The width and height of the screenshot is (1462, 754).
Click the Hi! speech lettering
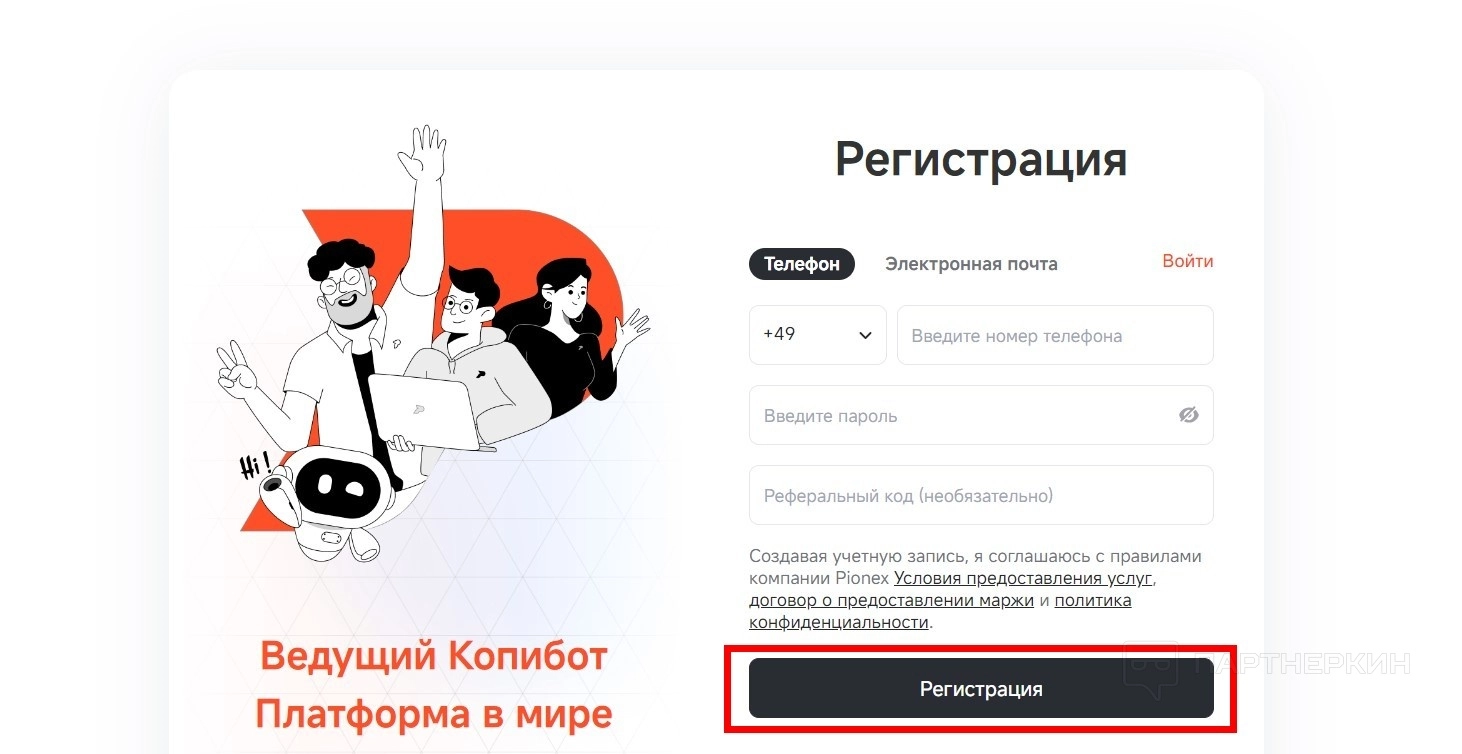[x=256, y=466]
